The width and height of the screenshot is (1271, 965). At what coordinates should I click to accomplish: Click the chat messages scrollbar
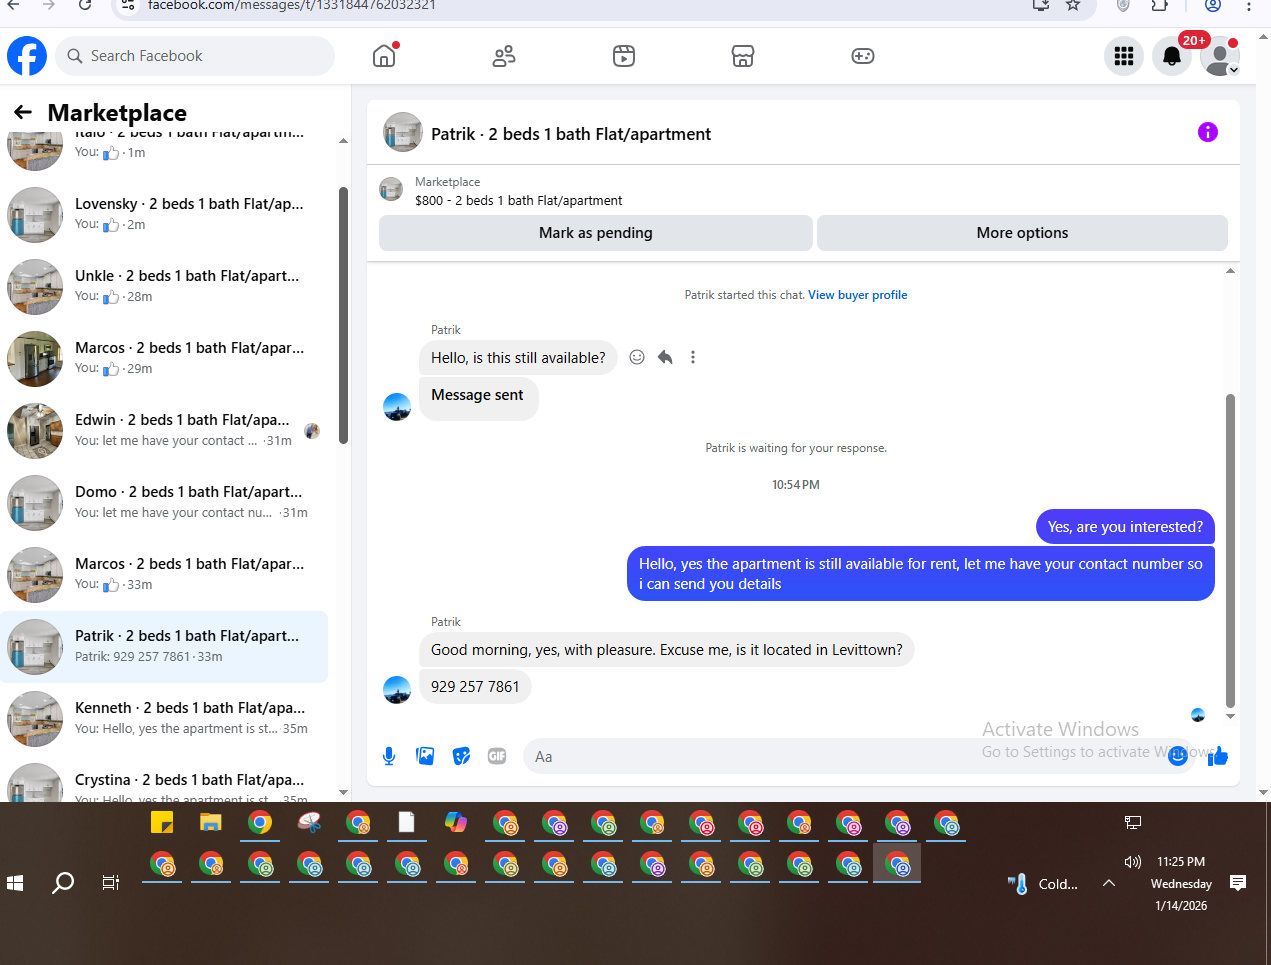[x=1230, y=550]
